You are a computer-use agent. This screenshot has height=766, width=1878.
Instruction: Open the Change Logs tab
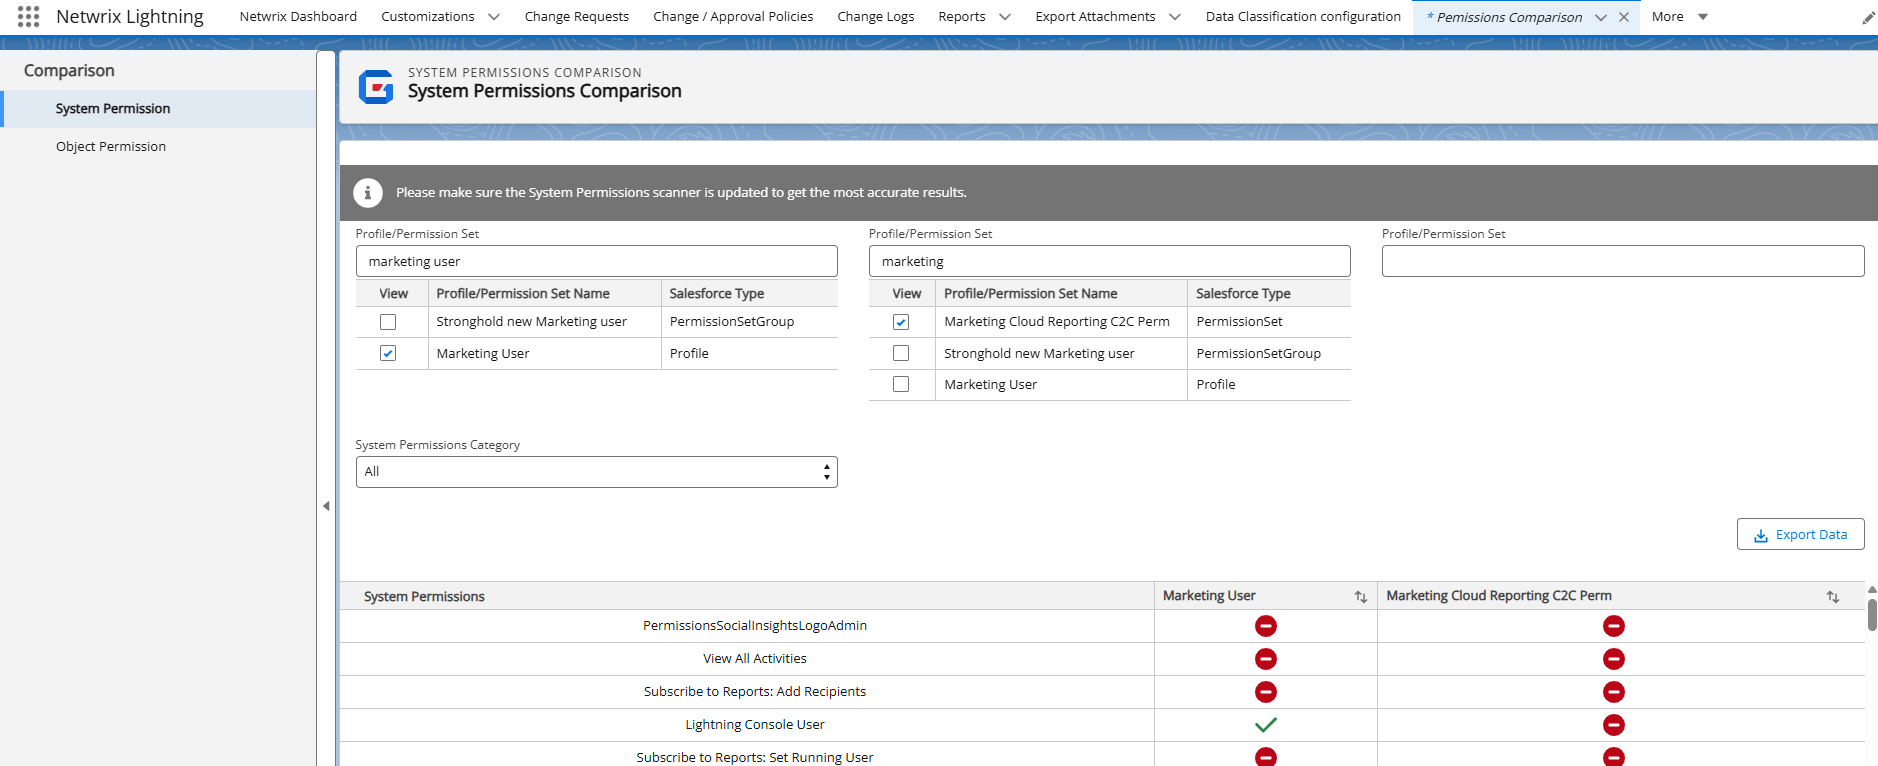[875, 17]
